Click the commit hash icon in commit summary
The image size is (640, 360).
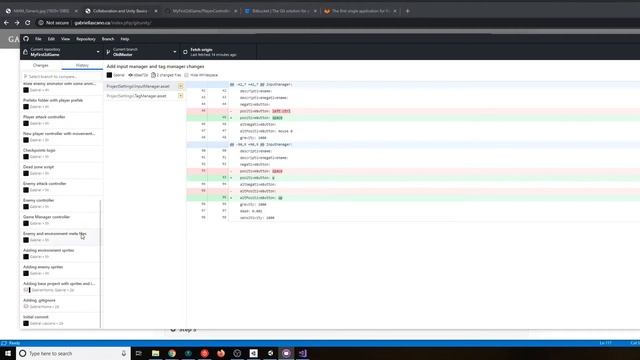(131, 75)
